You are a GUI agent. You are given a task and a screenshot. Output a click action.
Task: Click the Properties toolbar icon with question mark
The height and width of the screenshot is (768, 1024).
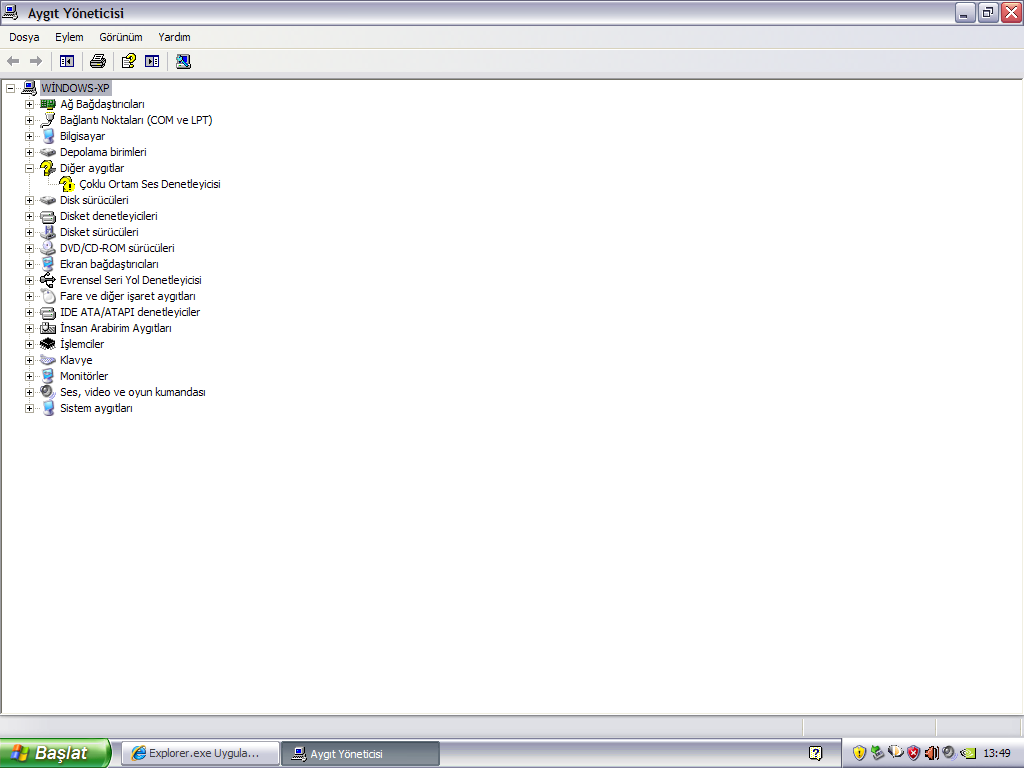point(128,61)
